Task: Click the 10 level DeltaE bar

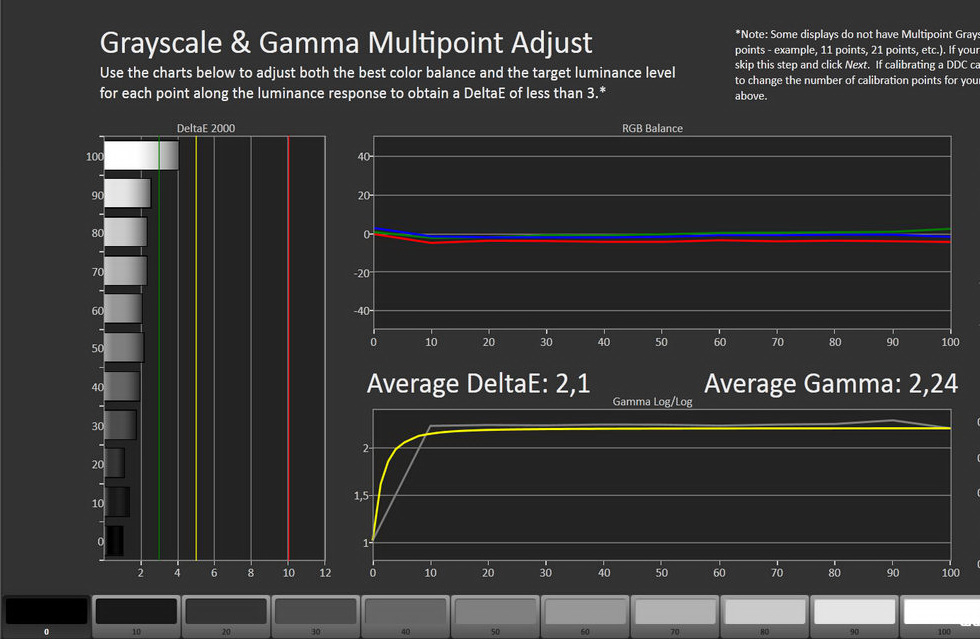Action: coord(117,502)
